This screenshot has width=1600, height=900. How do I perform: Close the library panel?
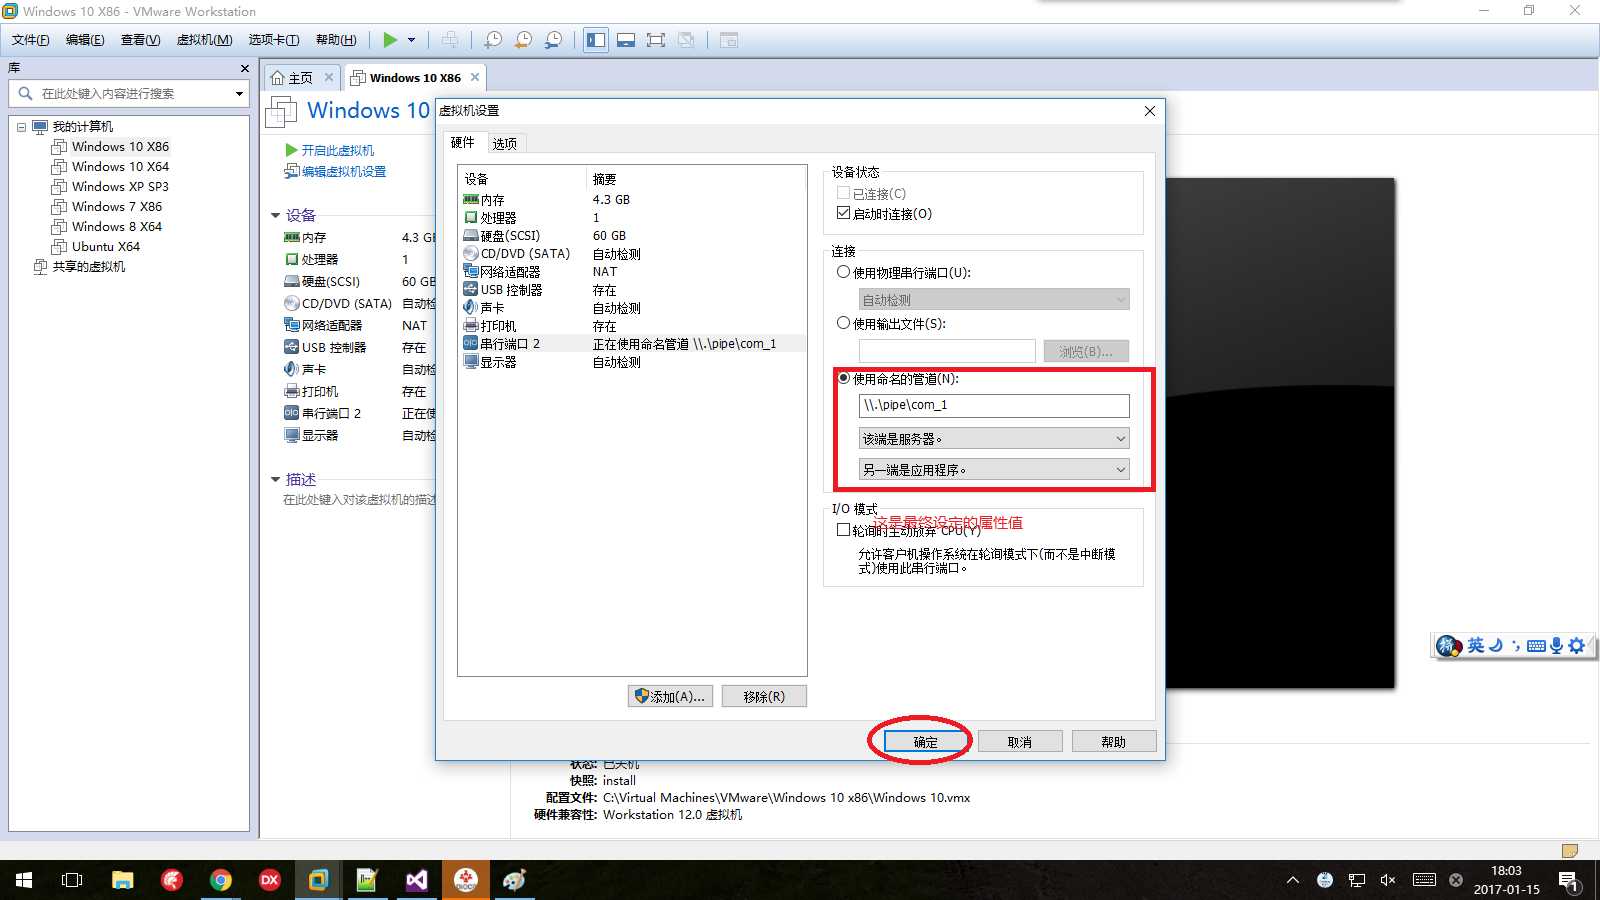(244, 68)
